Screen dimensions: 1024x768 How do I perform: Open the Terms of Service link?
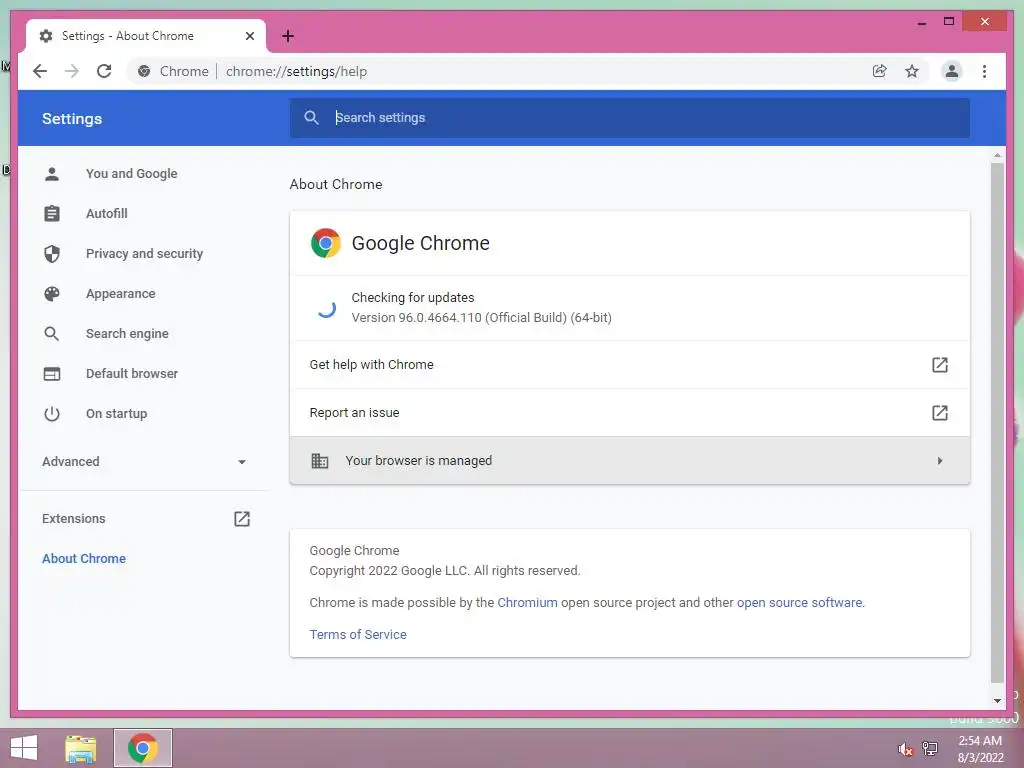tap(358, 635)
